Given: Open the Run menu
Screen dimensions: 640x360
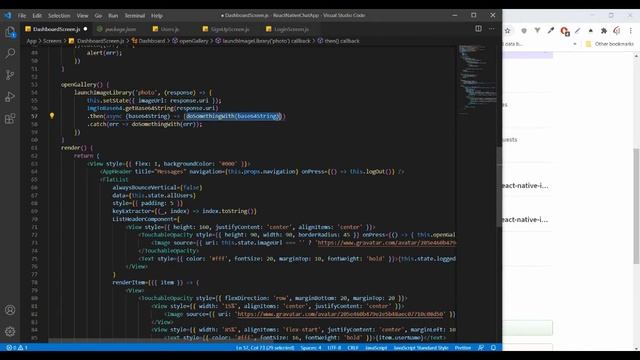Looking at the screenshot, I should [113, 16].
